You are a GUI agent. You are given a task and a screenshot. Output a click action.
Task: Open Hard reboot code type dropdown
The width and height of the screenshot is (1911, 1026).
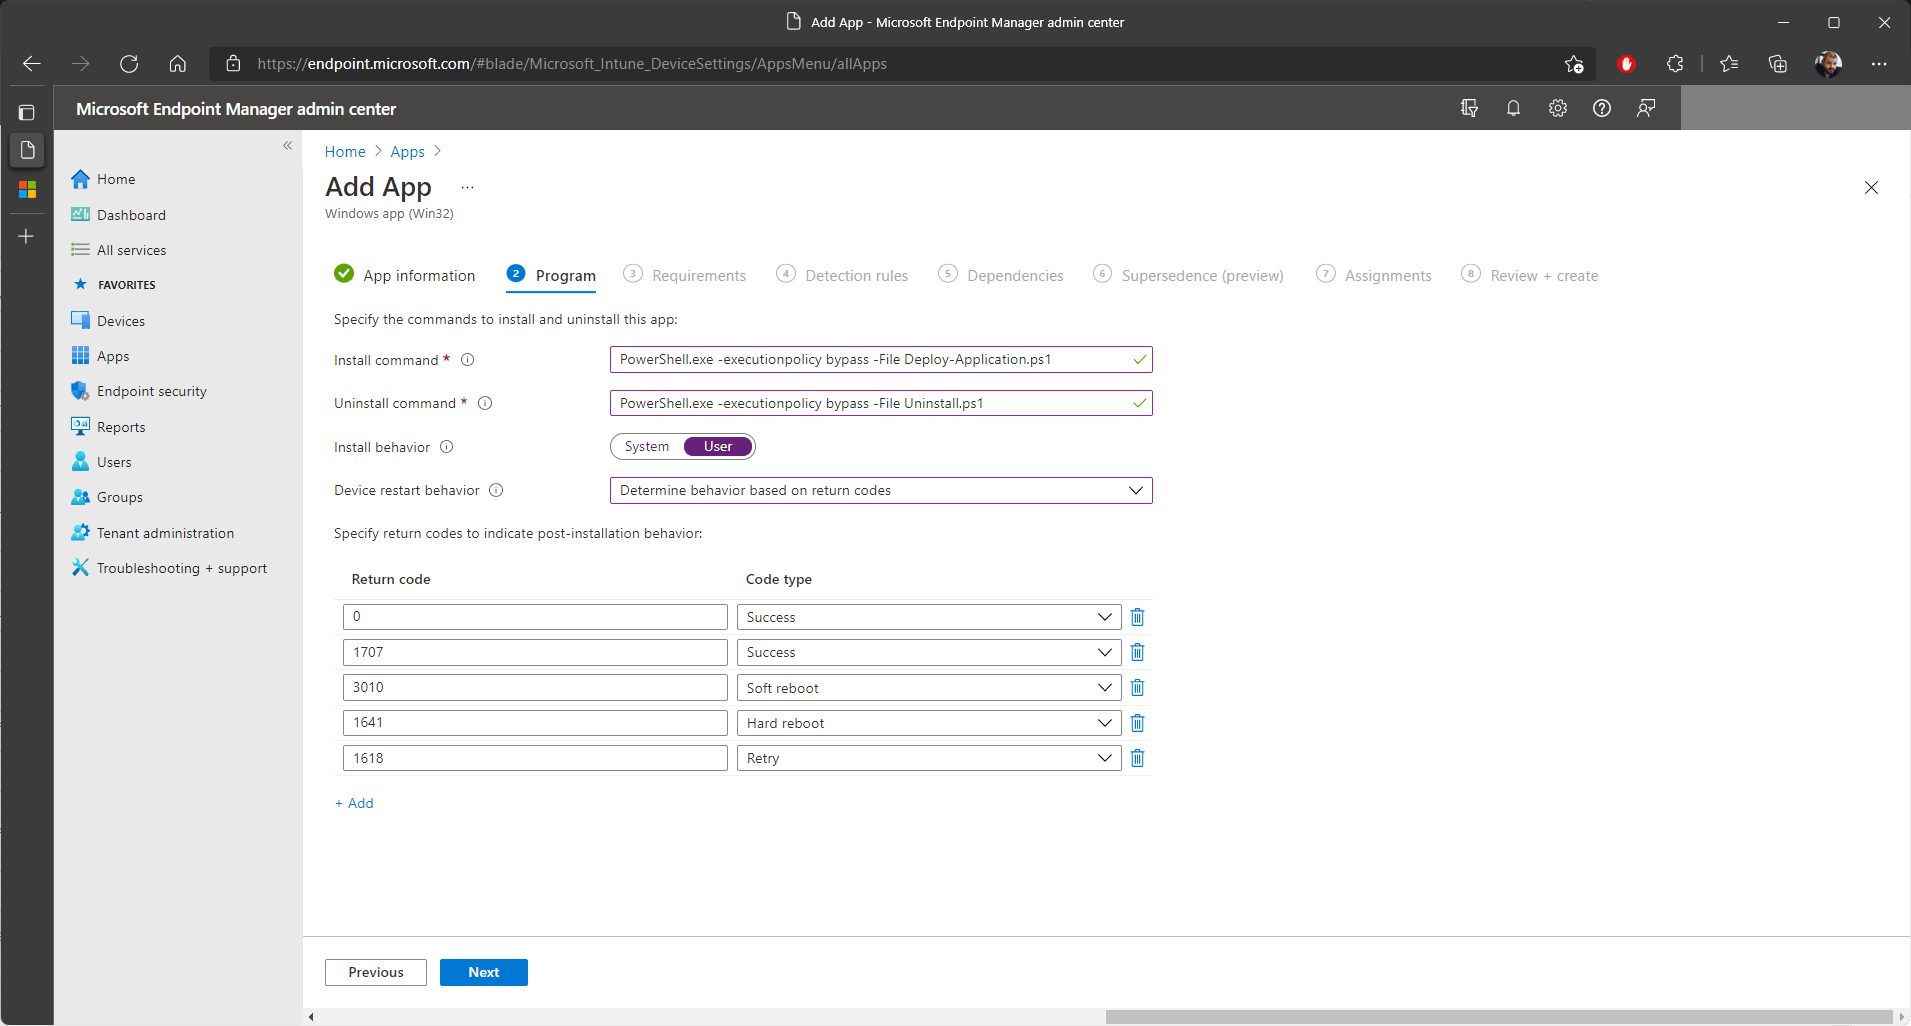[929, 723]
